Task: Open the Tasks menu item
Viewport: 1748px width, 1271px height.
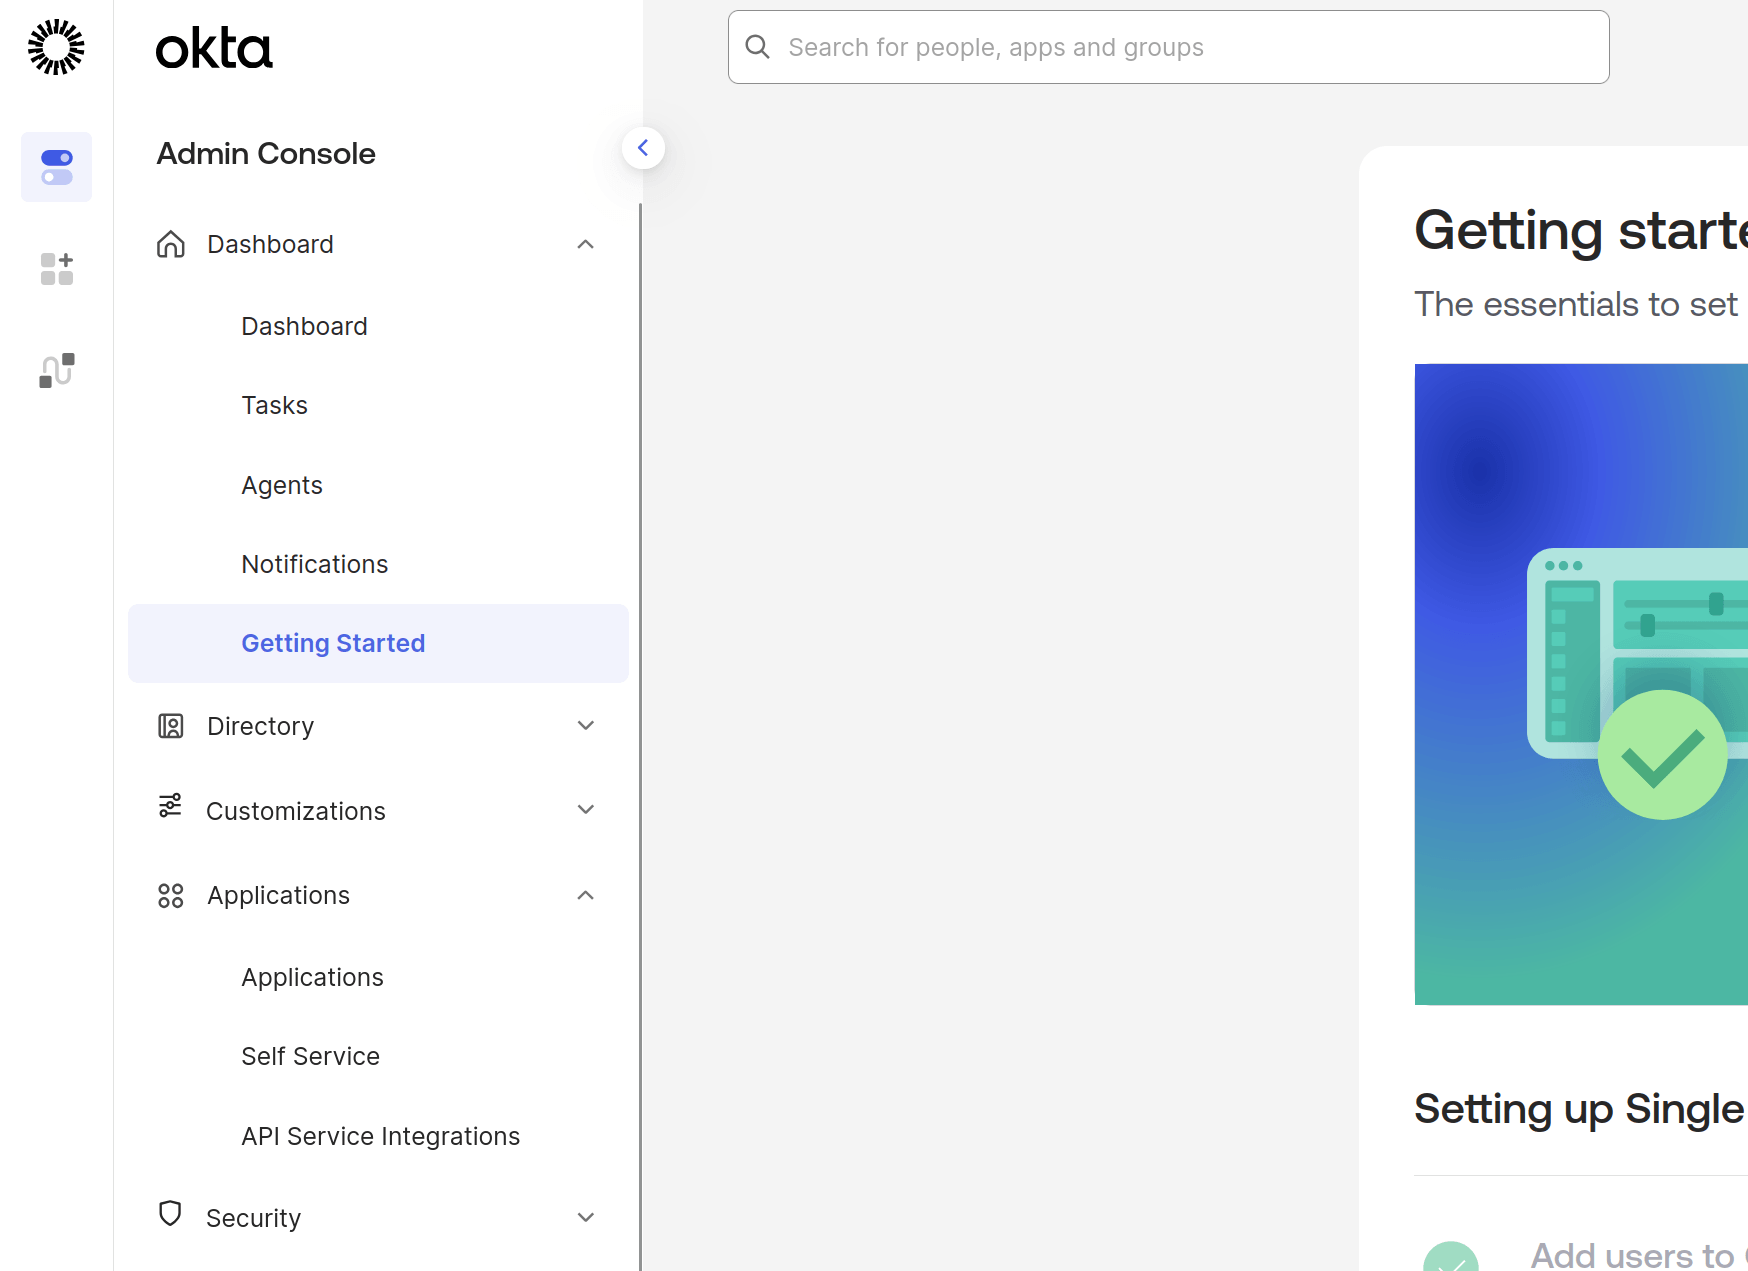Action: [x=275, y=405]
